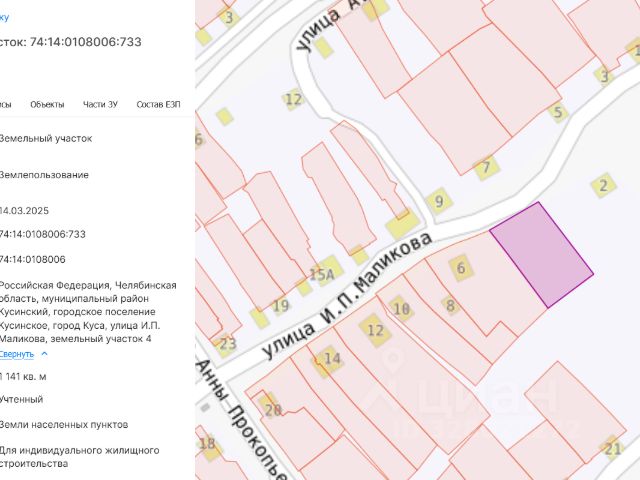Click house marker number 10
Image resolution: width=640 pixels, height=480 pixels.
[401, 309]
